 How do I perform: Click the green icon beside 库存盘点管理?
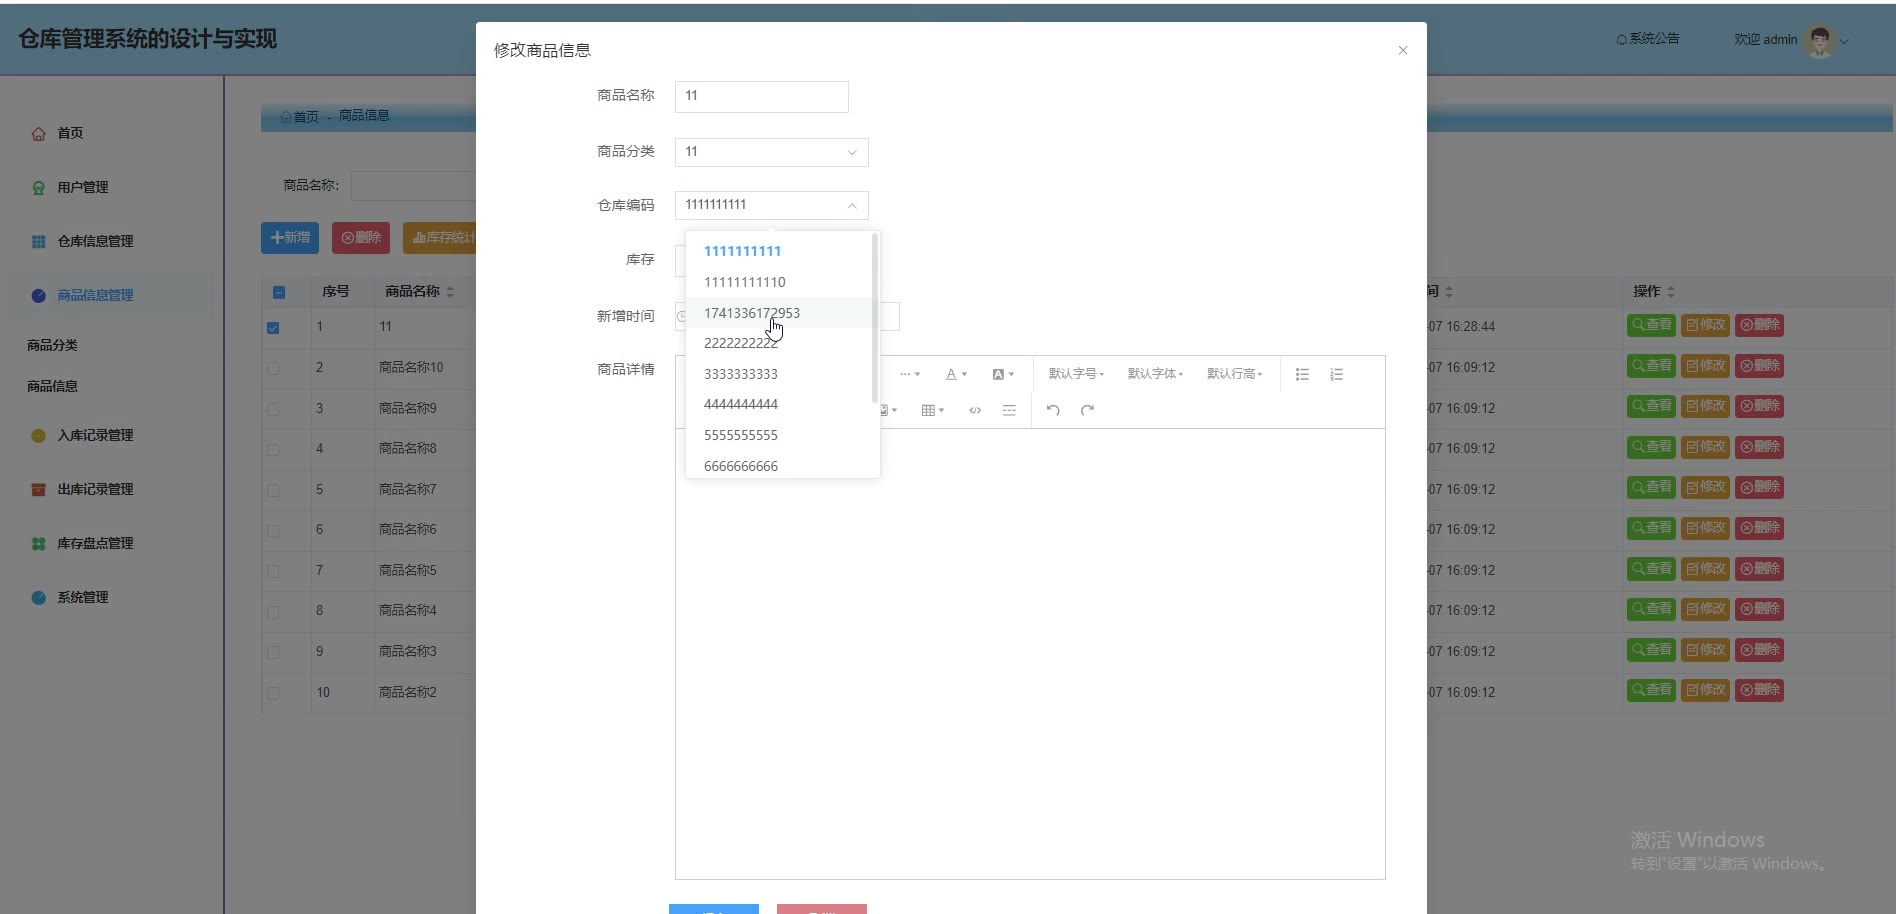(x=38, y=544)
